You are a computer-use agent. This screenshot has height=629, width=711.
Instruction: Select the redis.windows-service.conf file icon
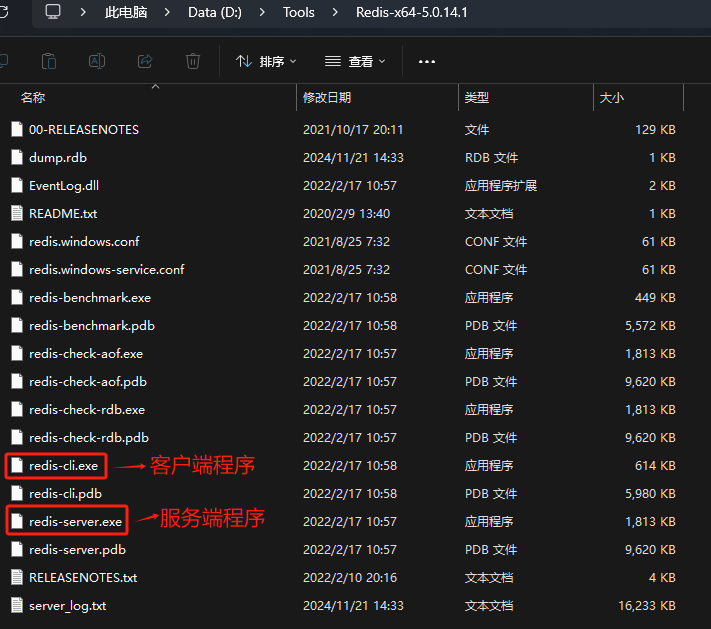point(17,269)
